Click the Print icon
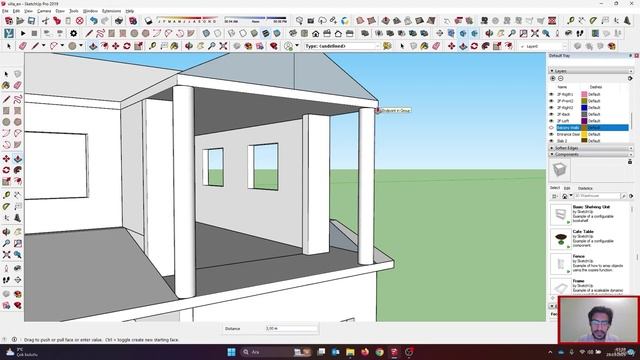The image size is (640, 360). [119, 20]
